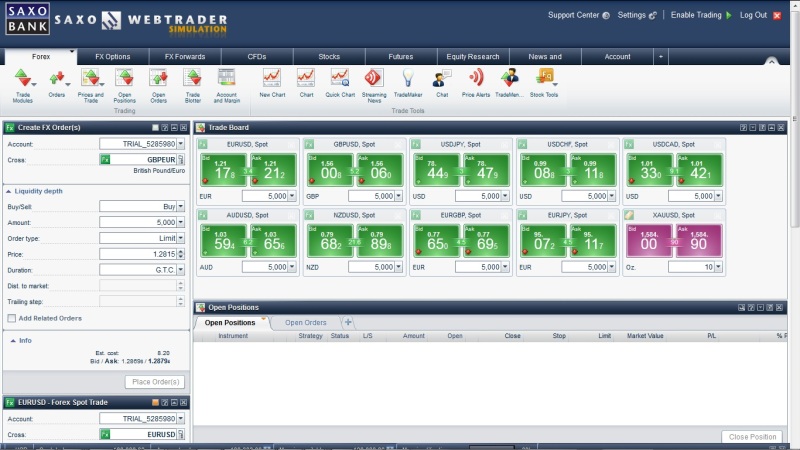The width and height of the screenshot is (800, 450).
Task: Click the Support Center help icon
Action: point(606,15)
